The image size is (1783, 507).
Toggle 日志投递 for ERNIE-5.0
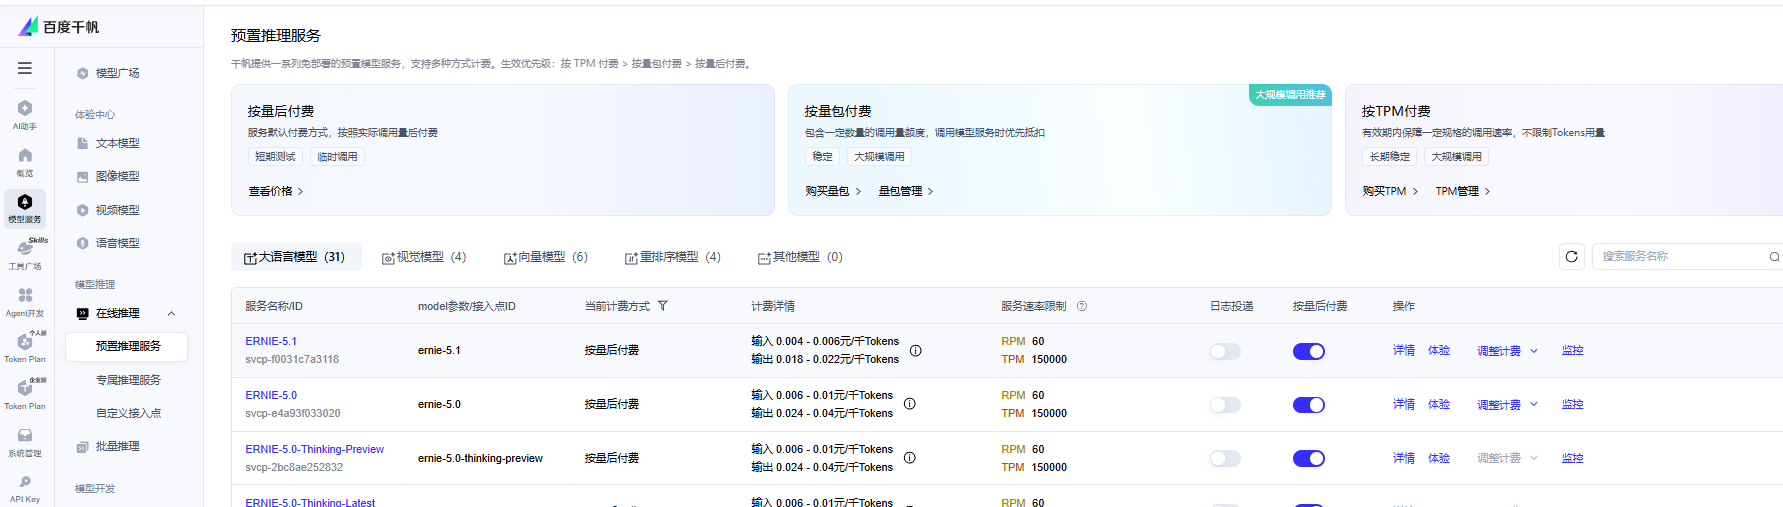[x=1225, y=405]
